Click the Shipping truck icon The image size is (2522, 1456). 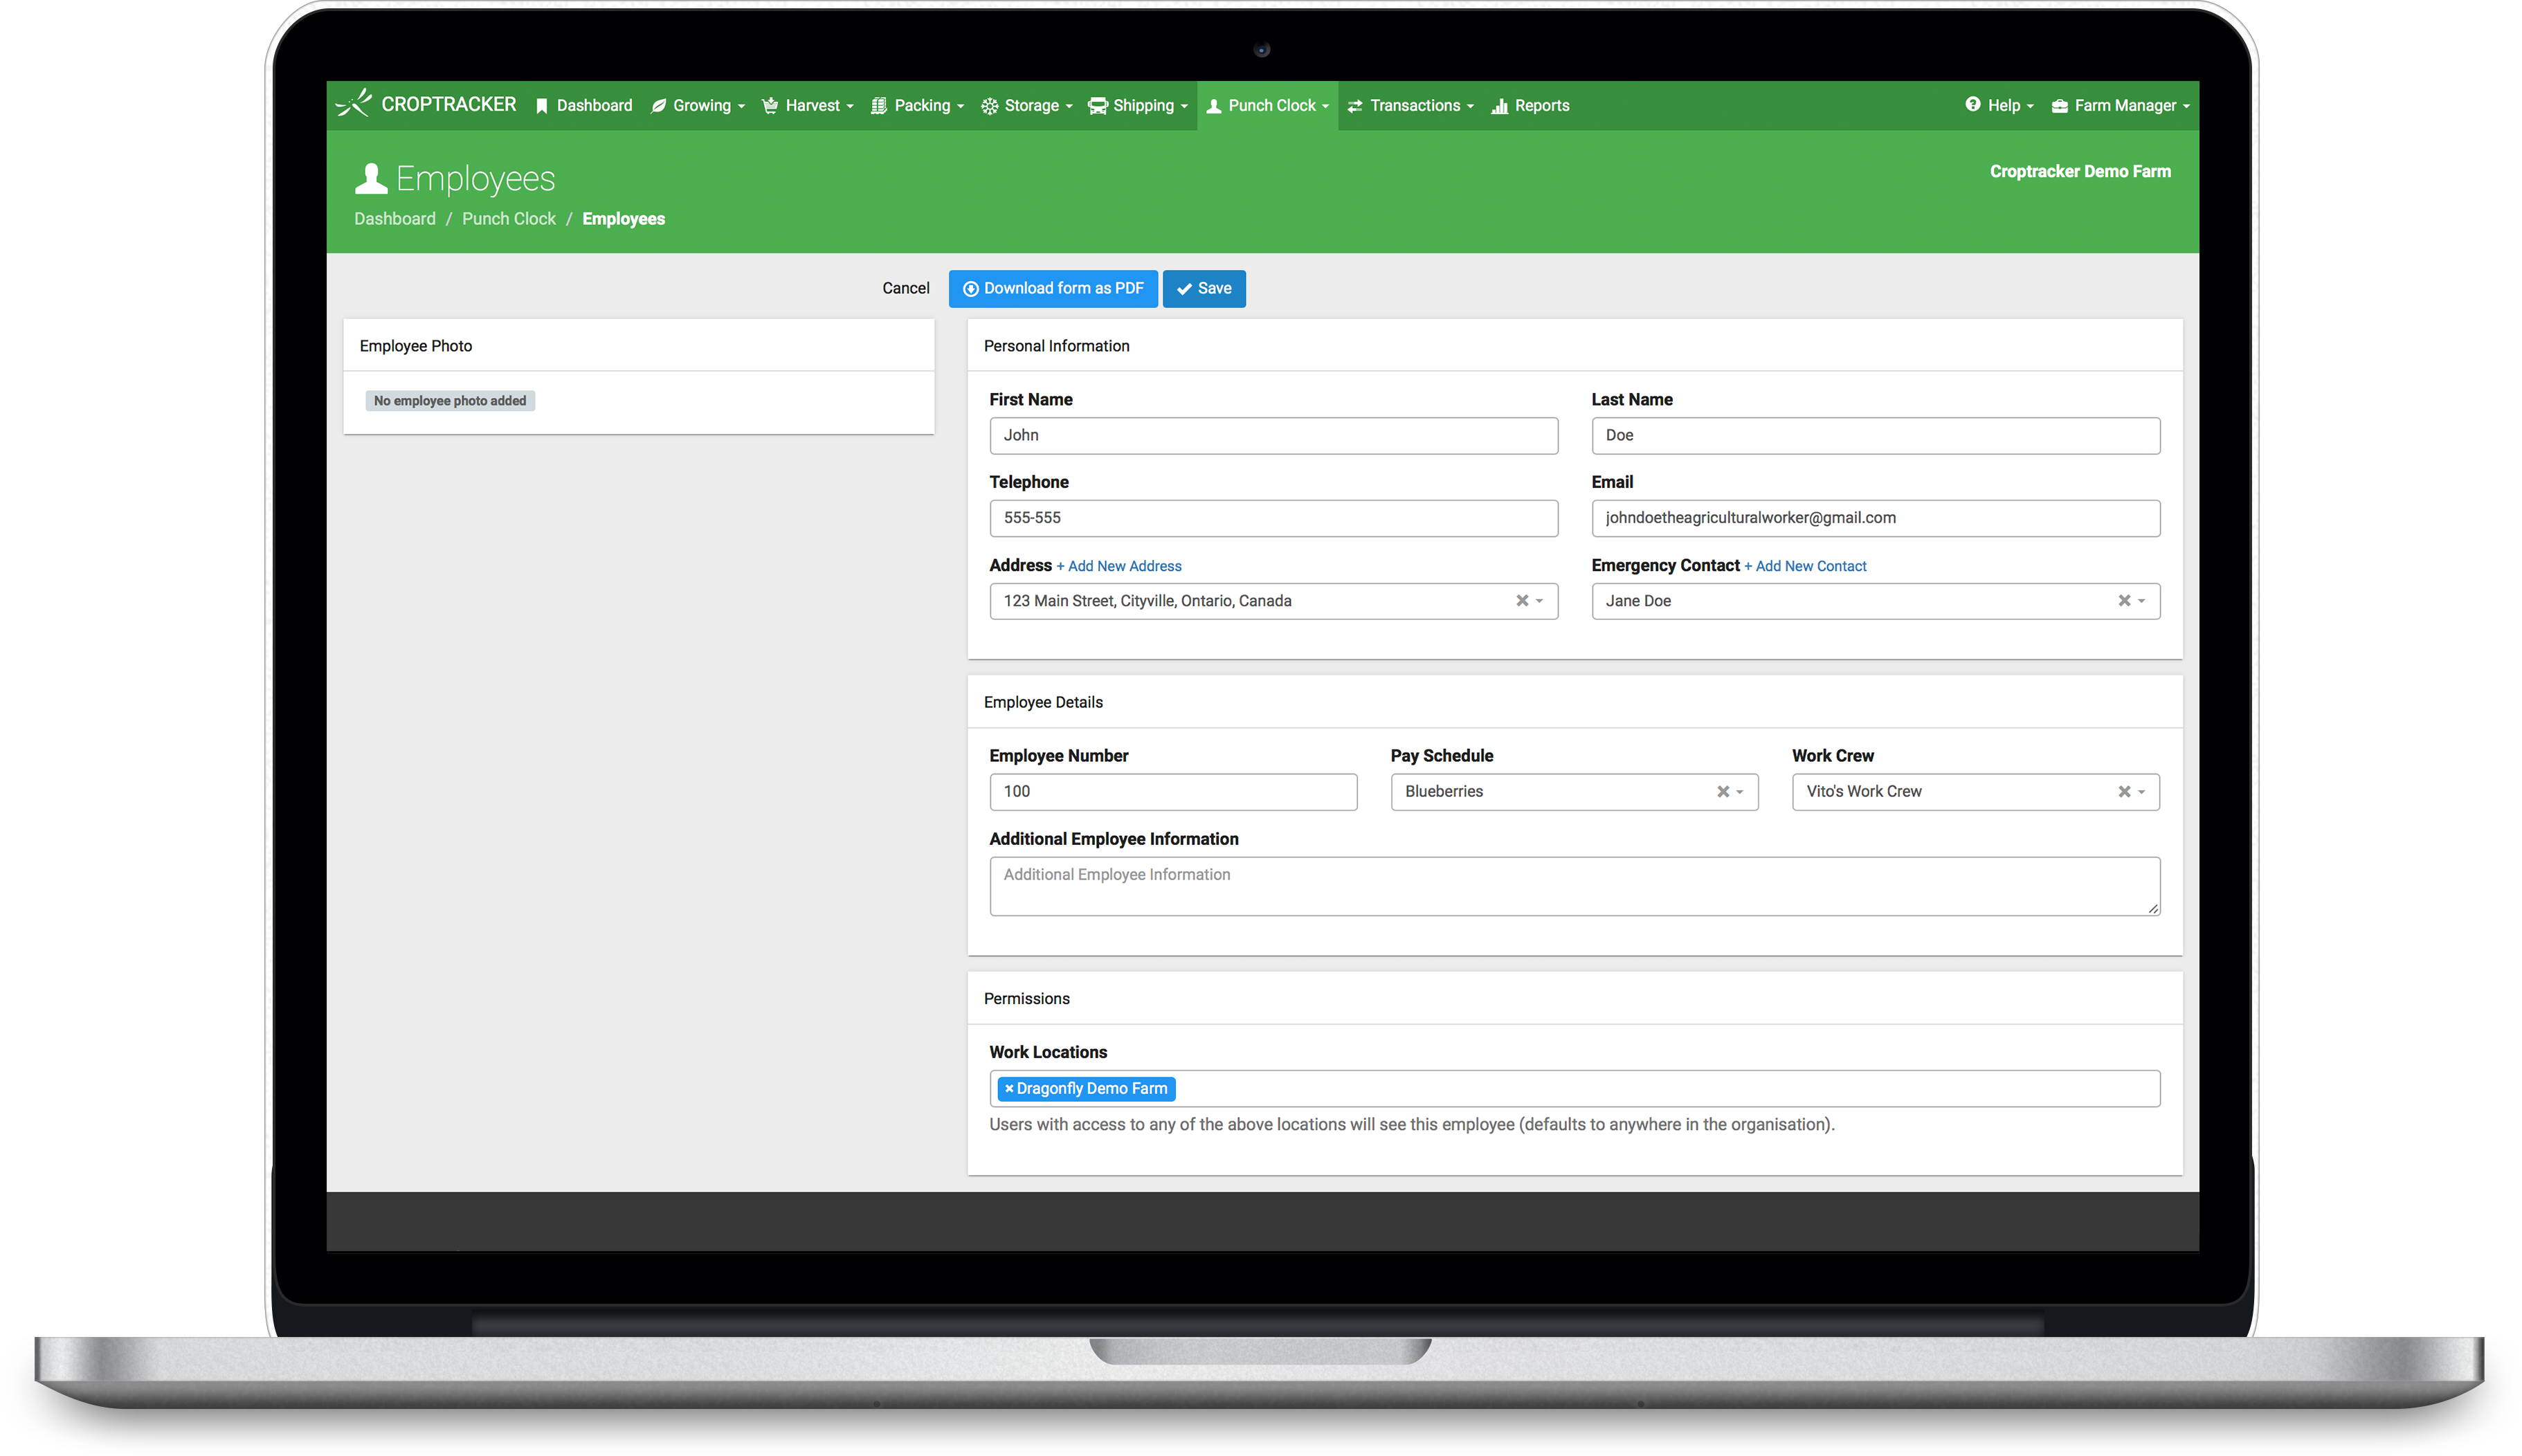click(1097, 106)
